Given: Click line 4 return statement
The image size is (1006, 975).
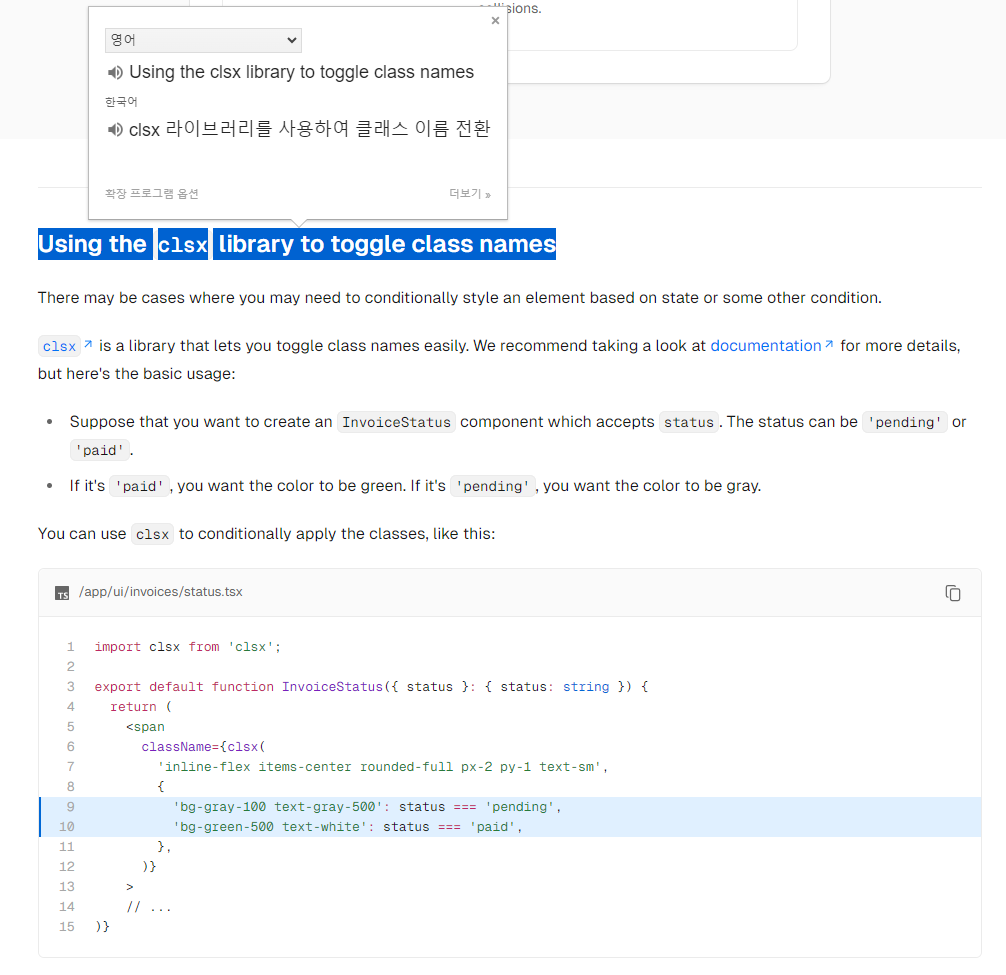Looking at the screenshot, I should tap(141, 707).
